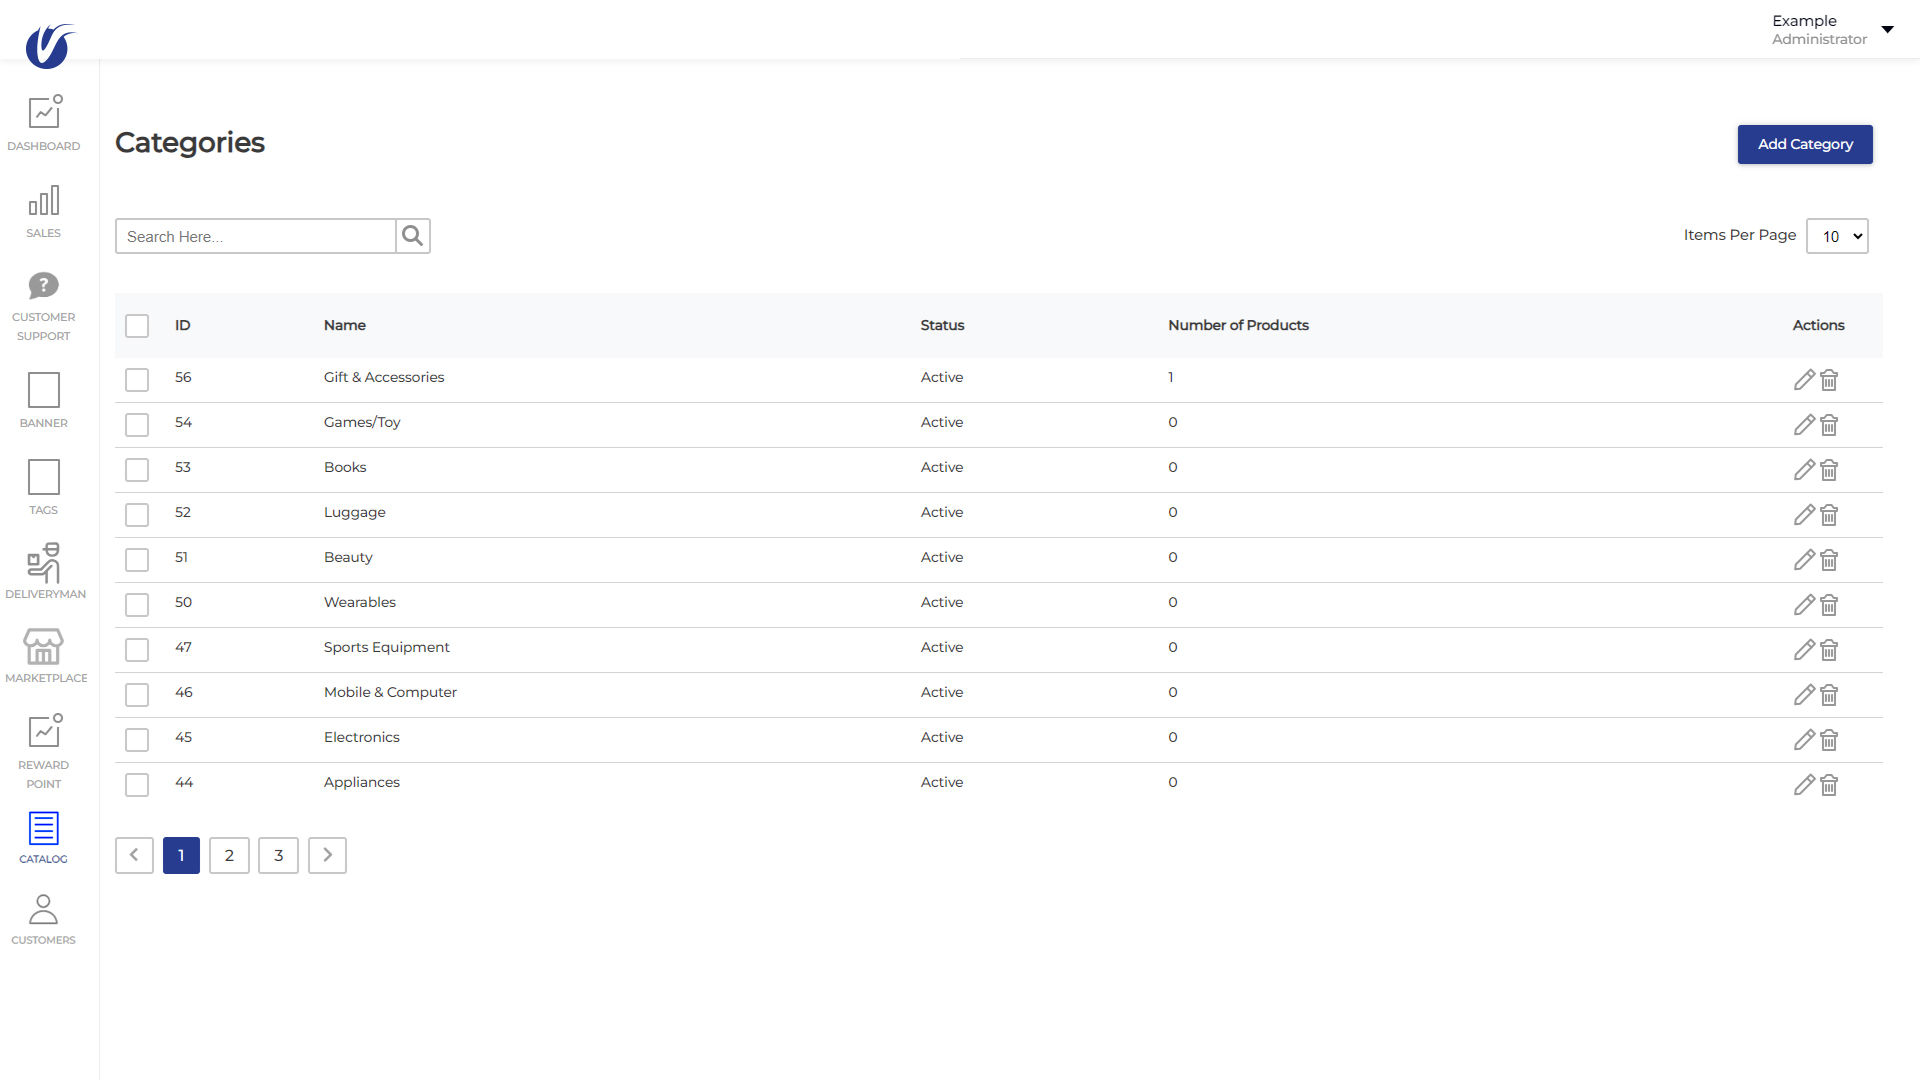Select all categories with header checkbox
The width and height of the screenshot is (1920, 1080).
click(137, 326)
